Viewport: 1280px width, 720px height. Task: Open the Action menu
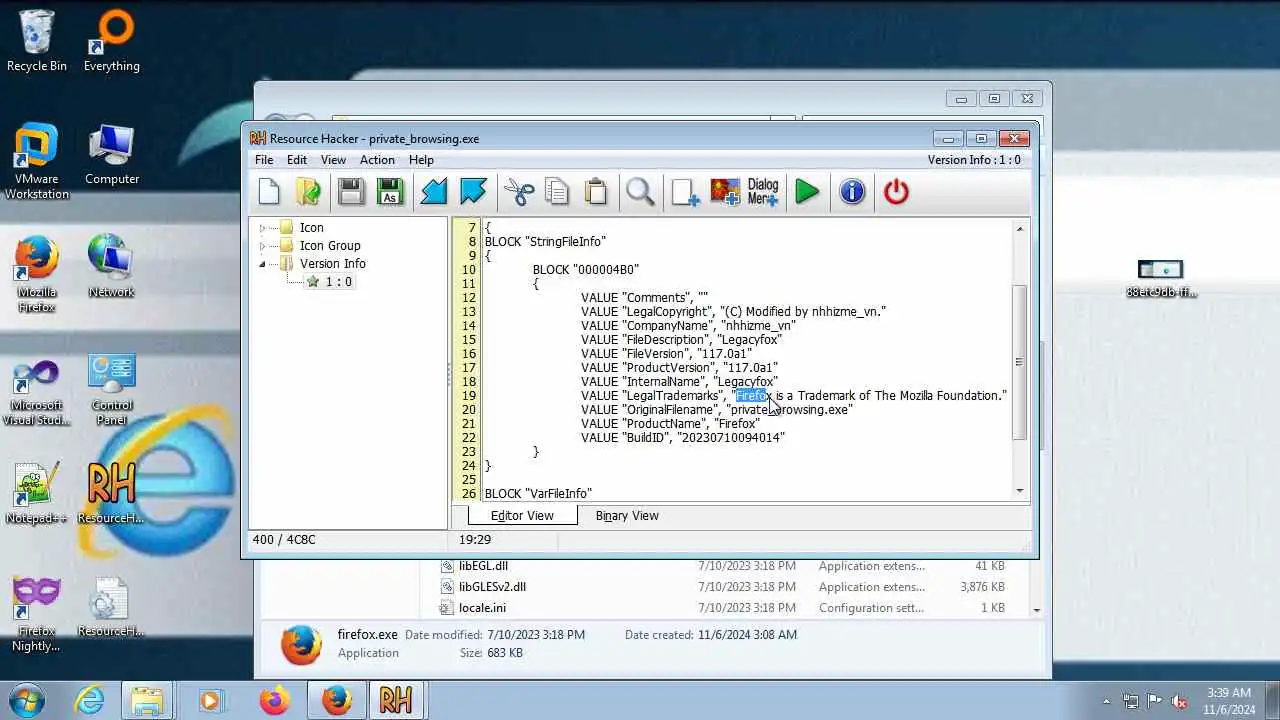tap(377, 160)
